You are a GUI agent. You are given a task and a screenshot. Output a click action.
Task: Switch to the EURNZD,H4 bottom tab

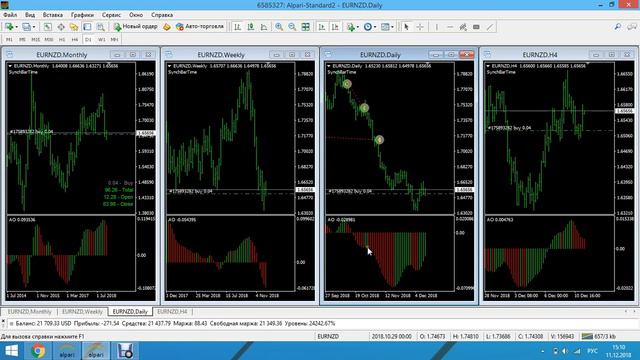click(172, 311)
